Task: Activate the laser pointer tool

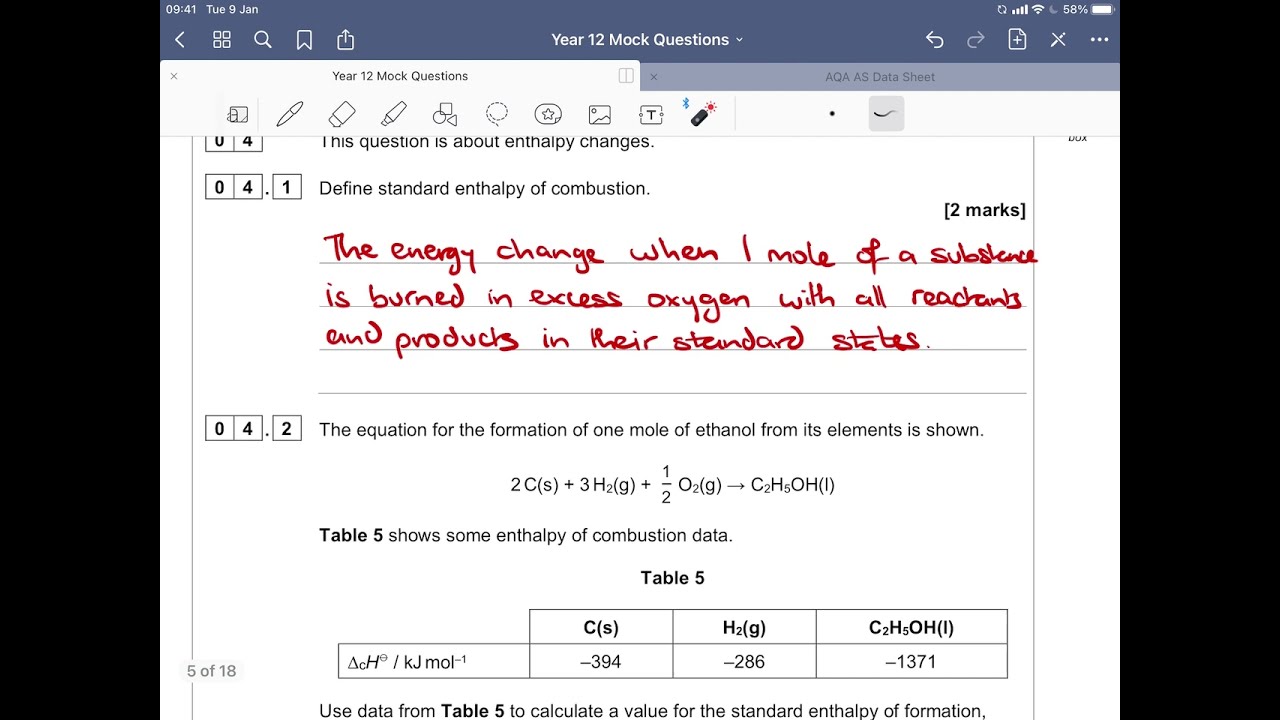Action: [702, 114]
